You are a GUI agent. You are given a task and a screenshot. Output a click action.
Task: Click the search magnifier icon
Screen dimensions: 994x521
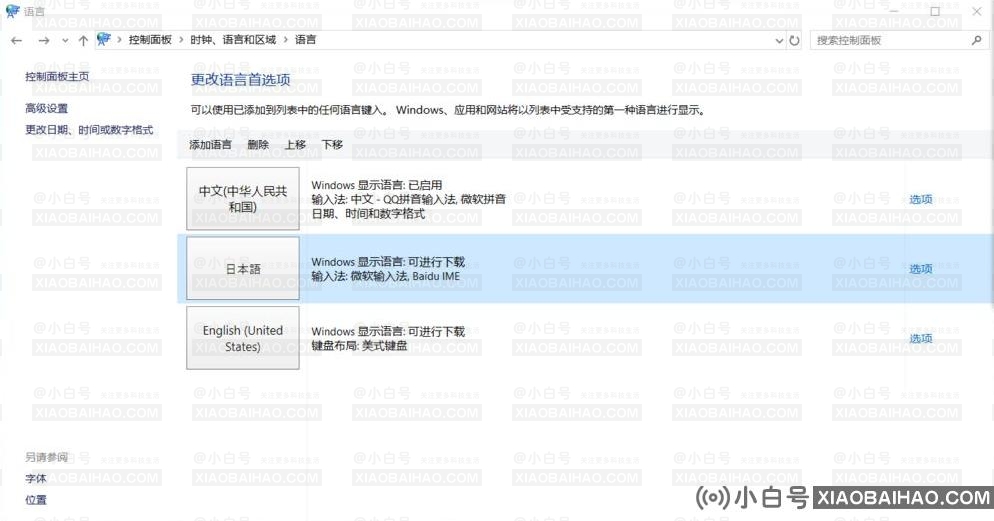click(x=977, y=40)
